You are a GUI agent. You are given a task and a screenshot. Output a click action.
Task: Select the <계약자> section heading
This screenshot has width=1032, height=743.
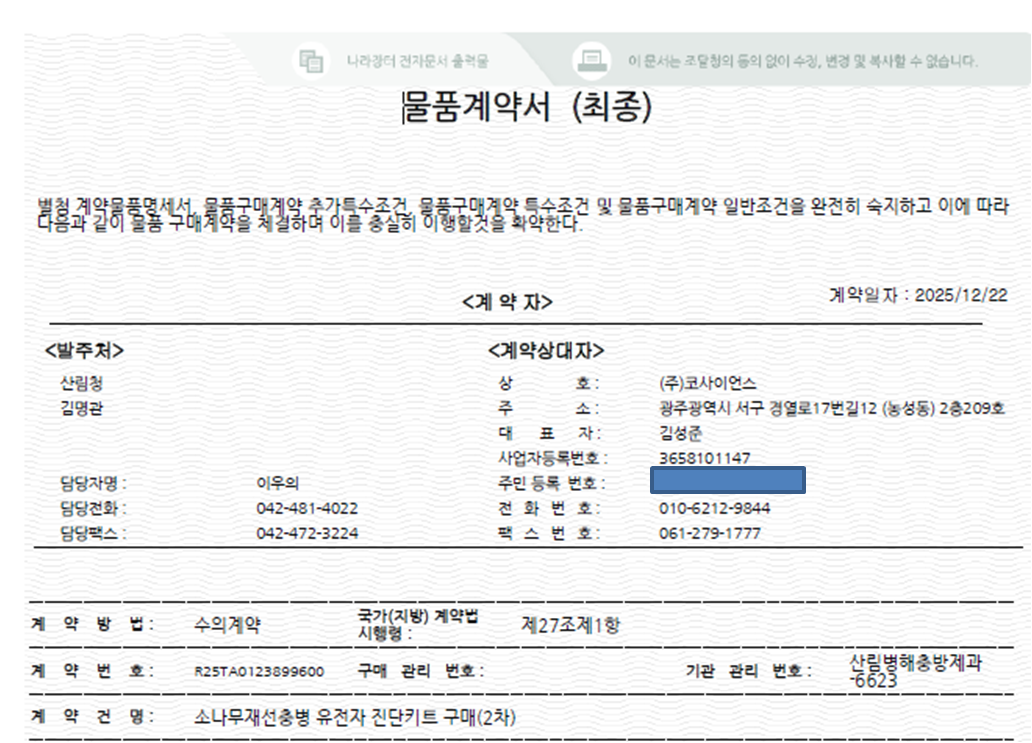click(507, 302)
